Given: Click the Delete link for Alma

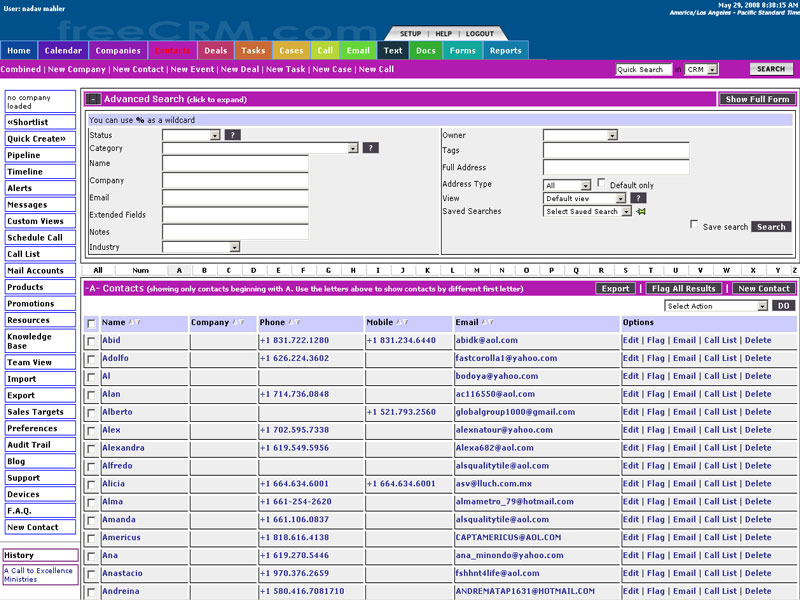Looking at the screenshot, I should pos(758,502).
